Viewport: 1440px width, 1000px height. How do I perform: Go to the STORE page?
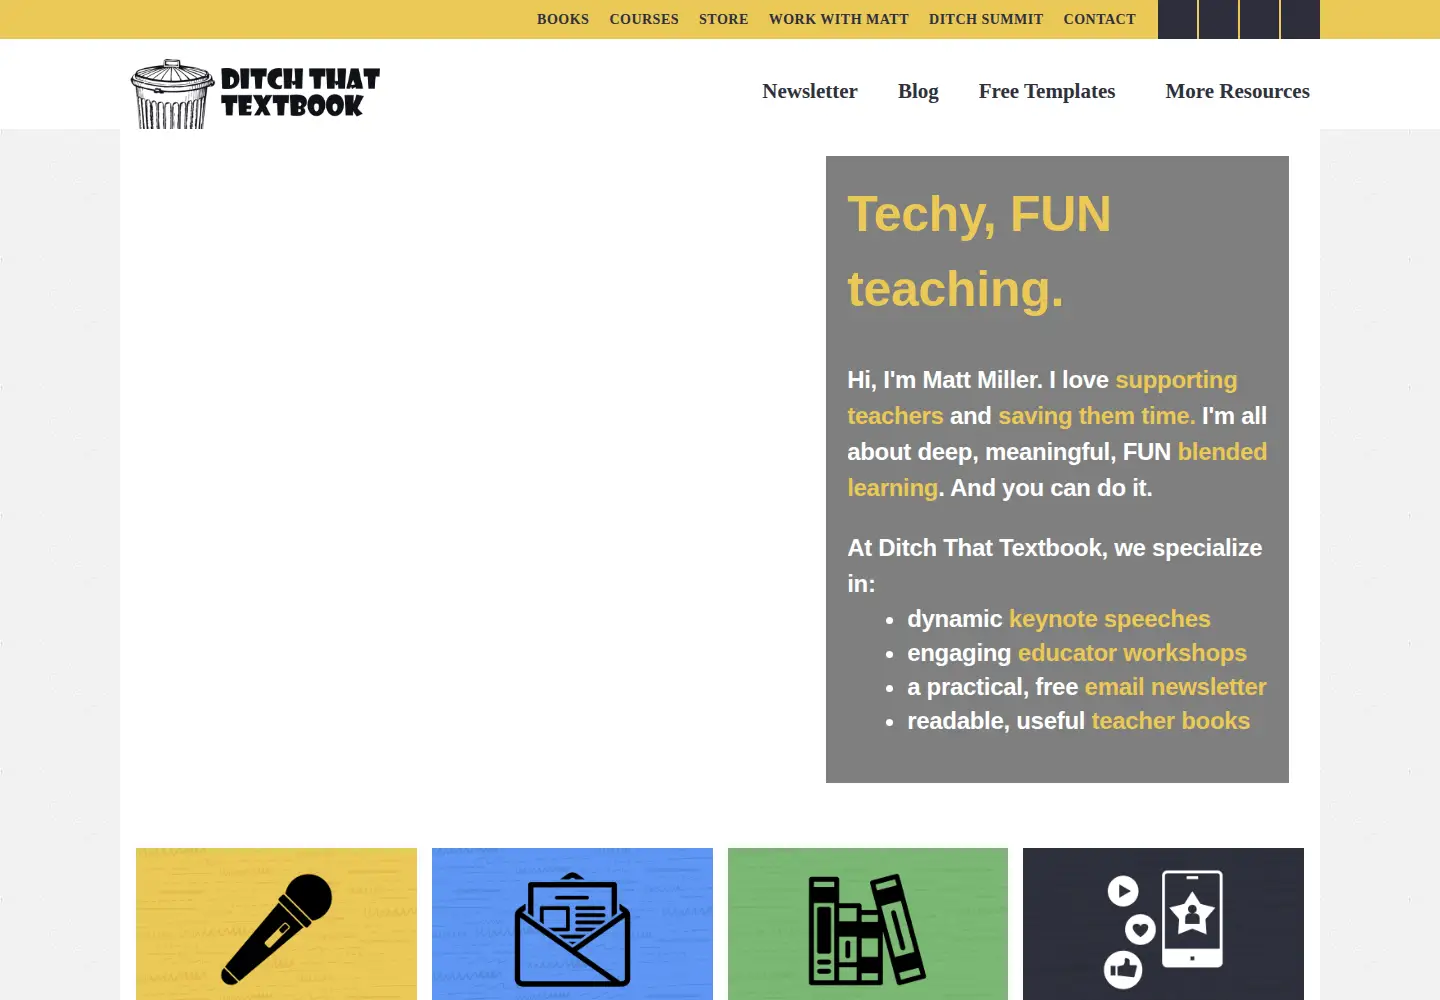[x=724, y=19]
